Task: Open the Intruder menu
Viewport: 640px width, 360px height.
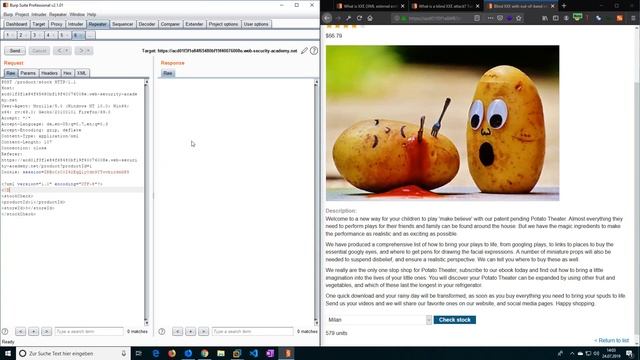Action: pos(39,14)
